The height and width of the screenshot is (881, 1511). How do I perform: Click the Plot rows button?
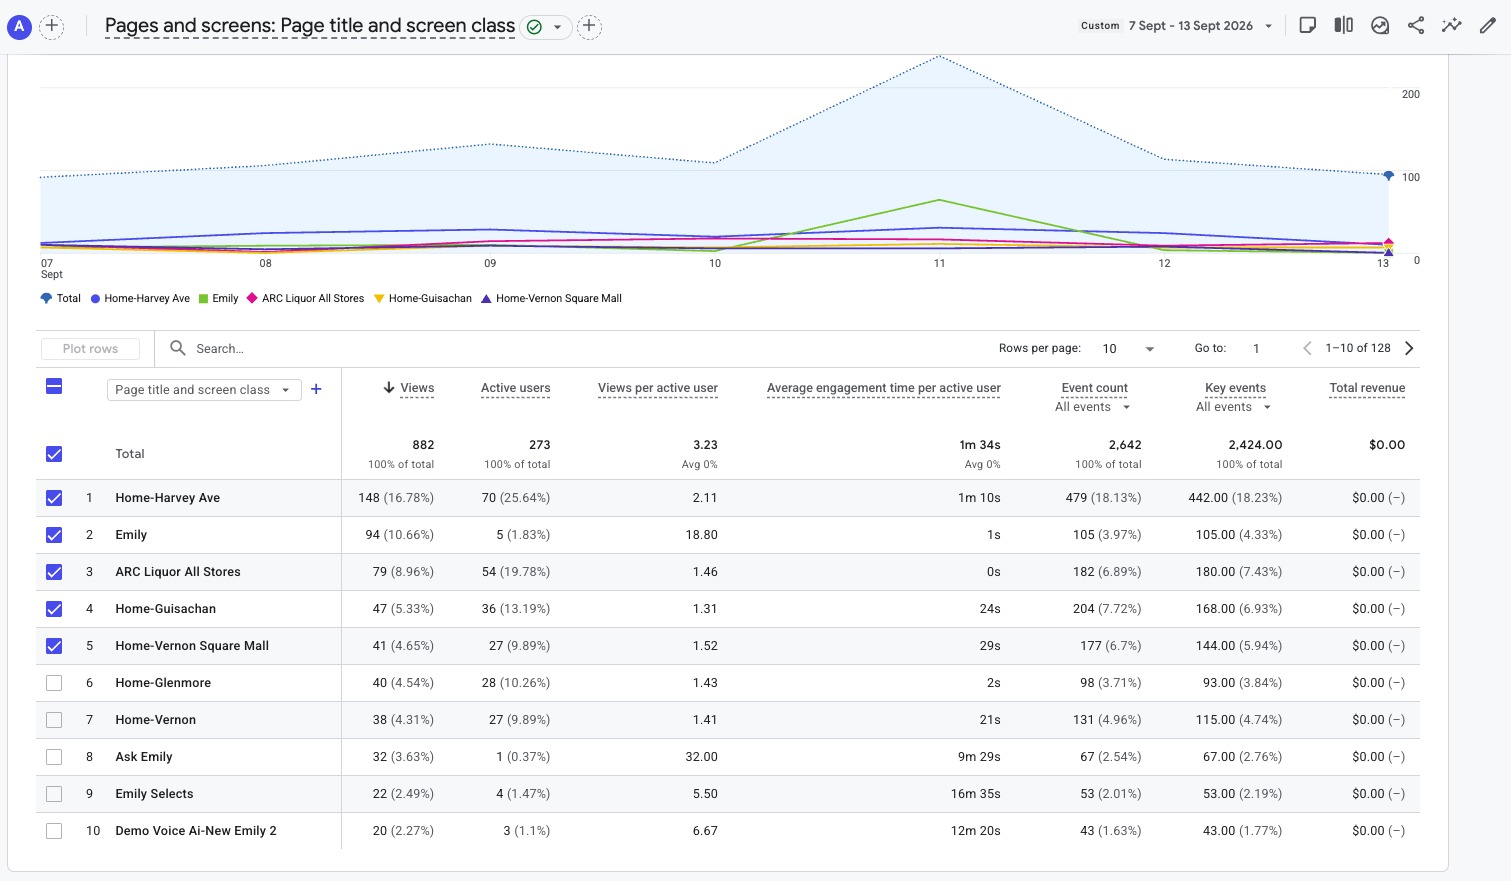pyautogui.click(x=90, y=349)
